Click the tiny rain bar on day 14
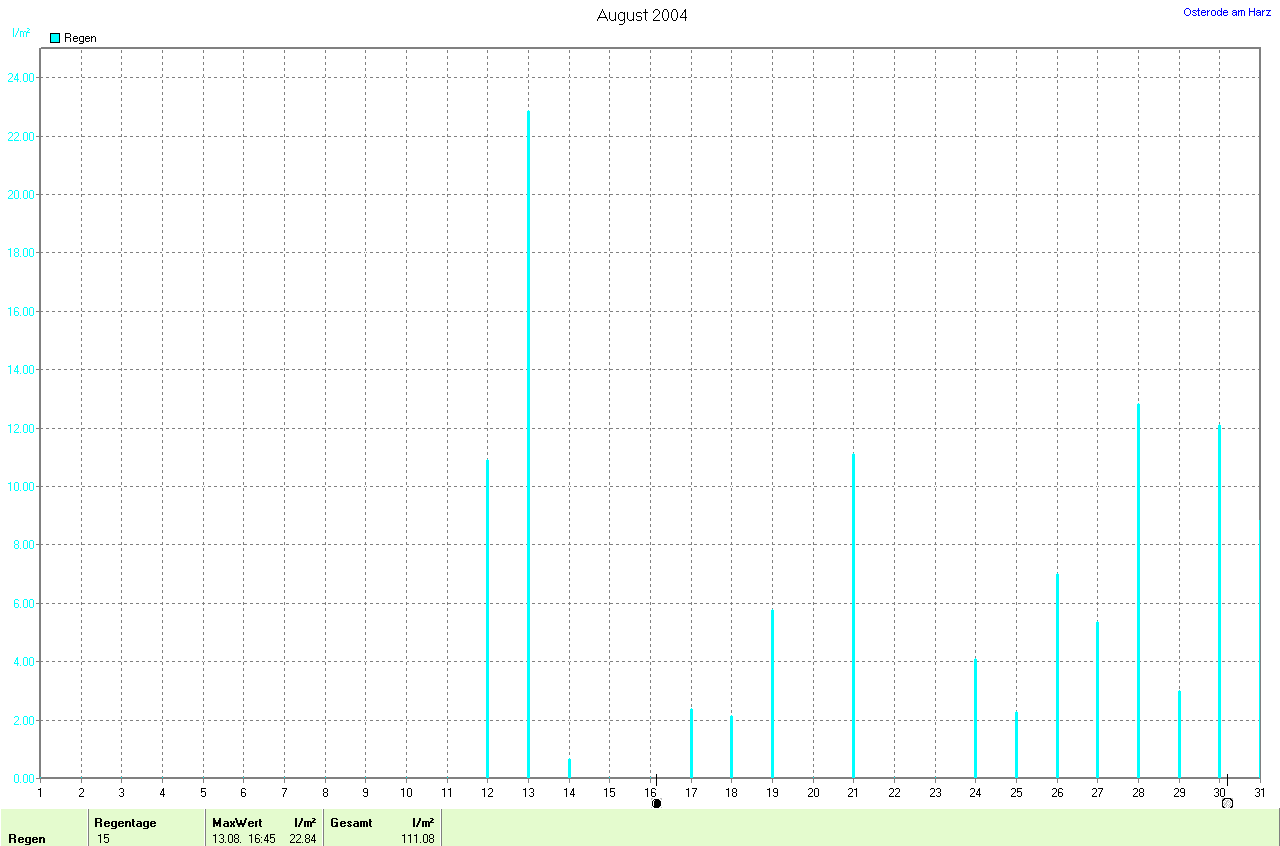The width and height of the screenshot is (1280, 846). 569,768
